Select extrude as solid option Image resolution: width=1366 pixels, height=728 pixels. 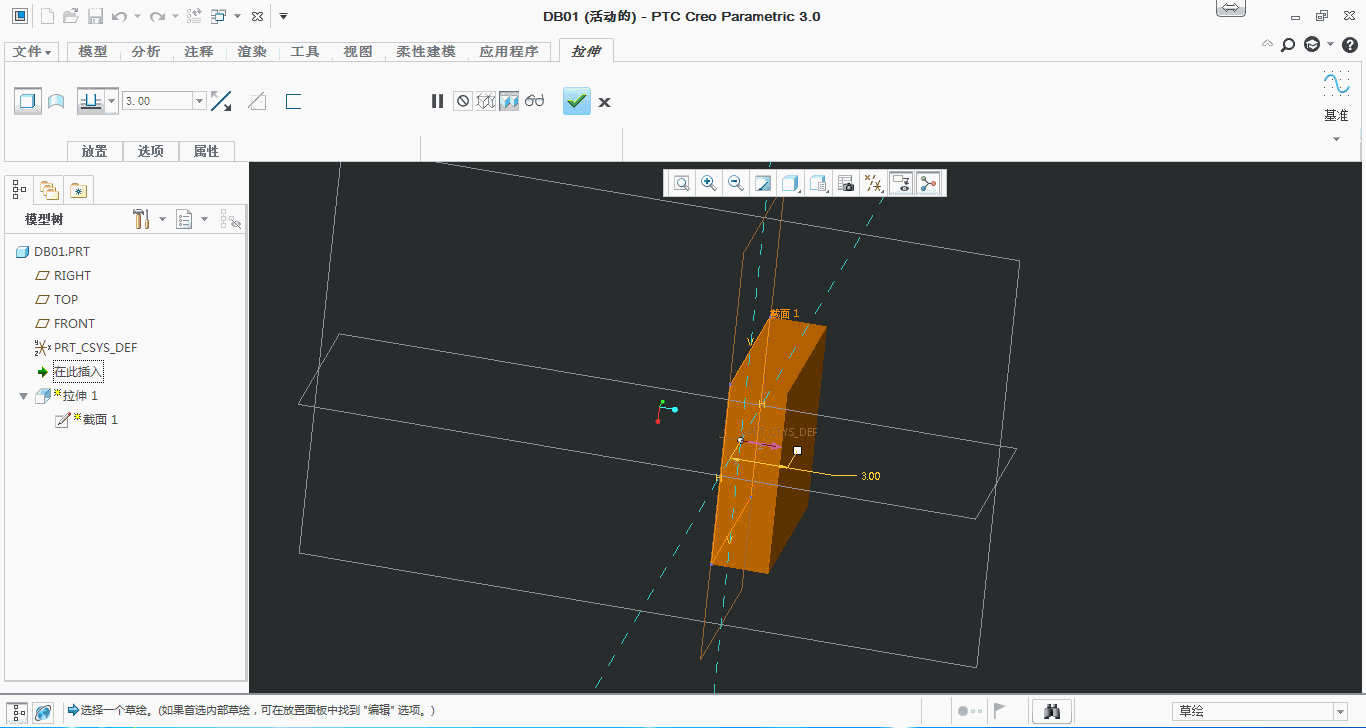coord(28,101)
